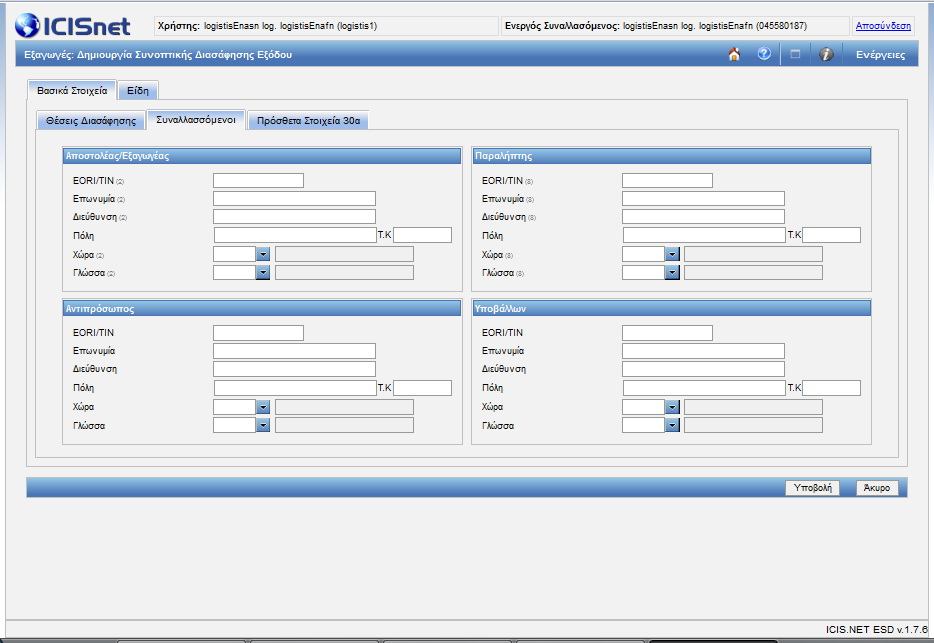Expand Χώρα dropdown in Παραλήπτης
Image resolution: width=934 pixels, height=643 pixels.
pos(672,254)
